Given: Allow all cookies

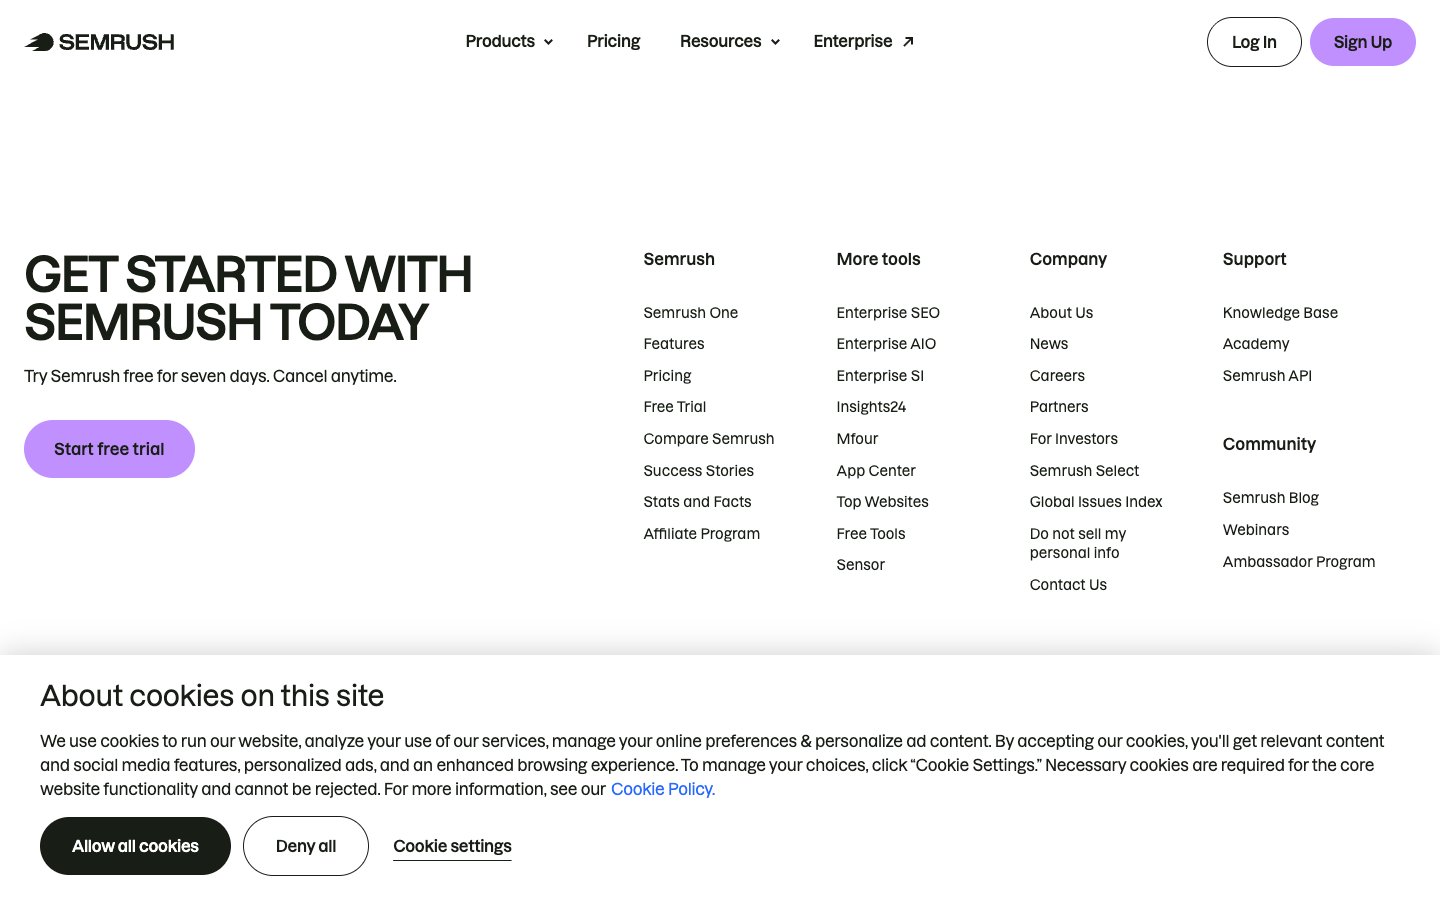Looking at the screenshot, I should [135, 846].
